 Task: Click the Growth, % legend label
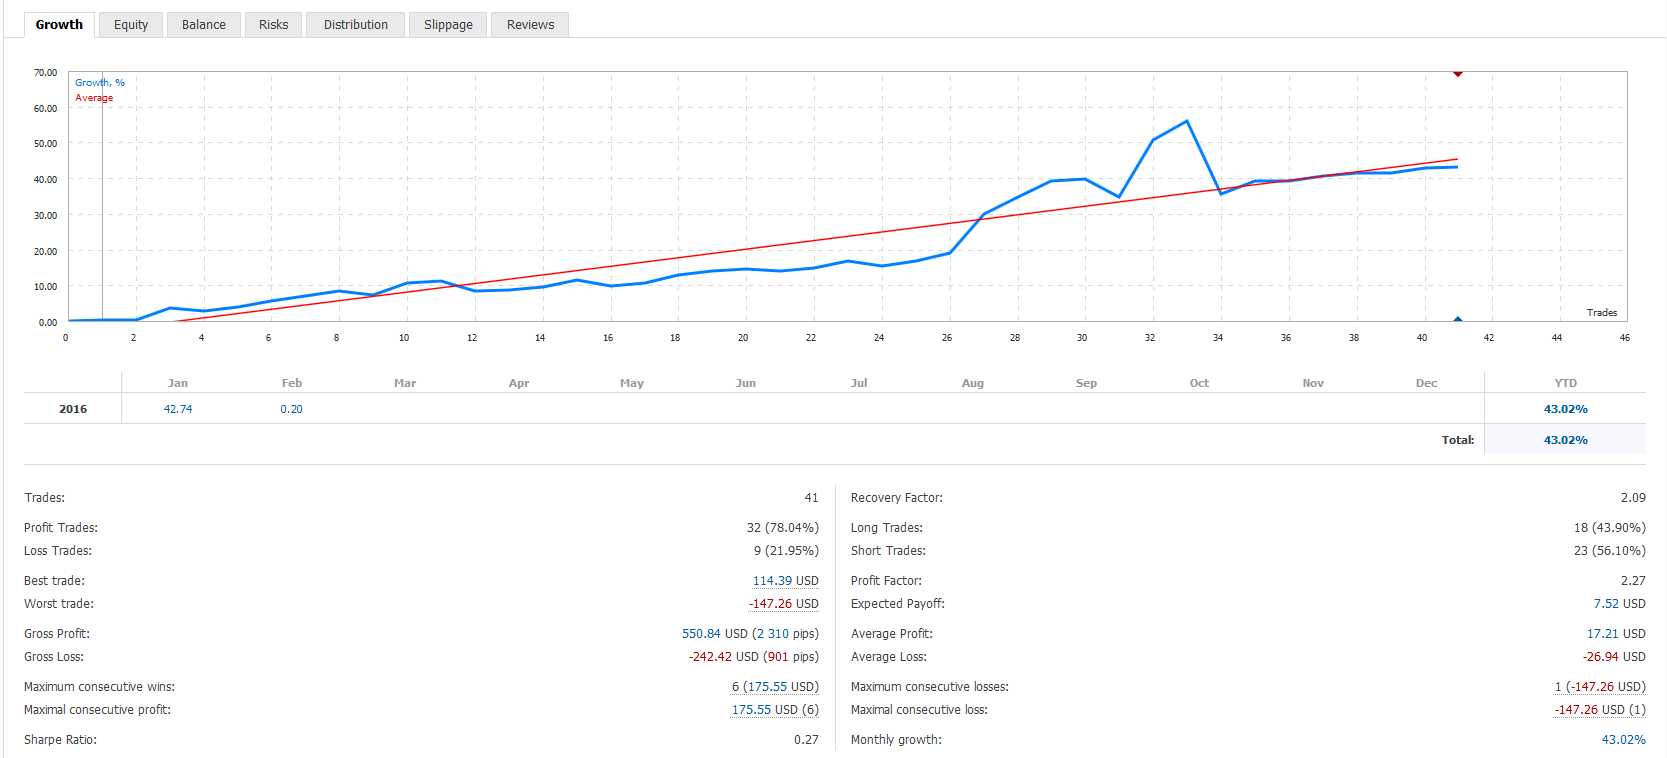pos(100,83)
